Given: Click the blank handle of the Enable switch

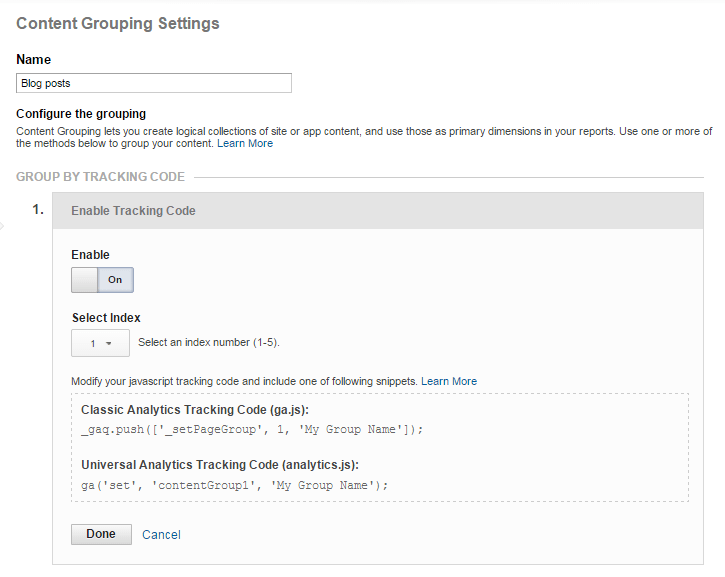Looking at the screenshot, I should 85,280.
